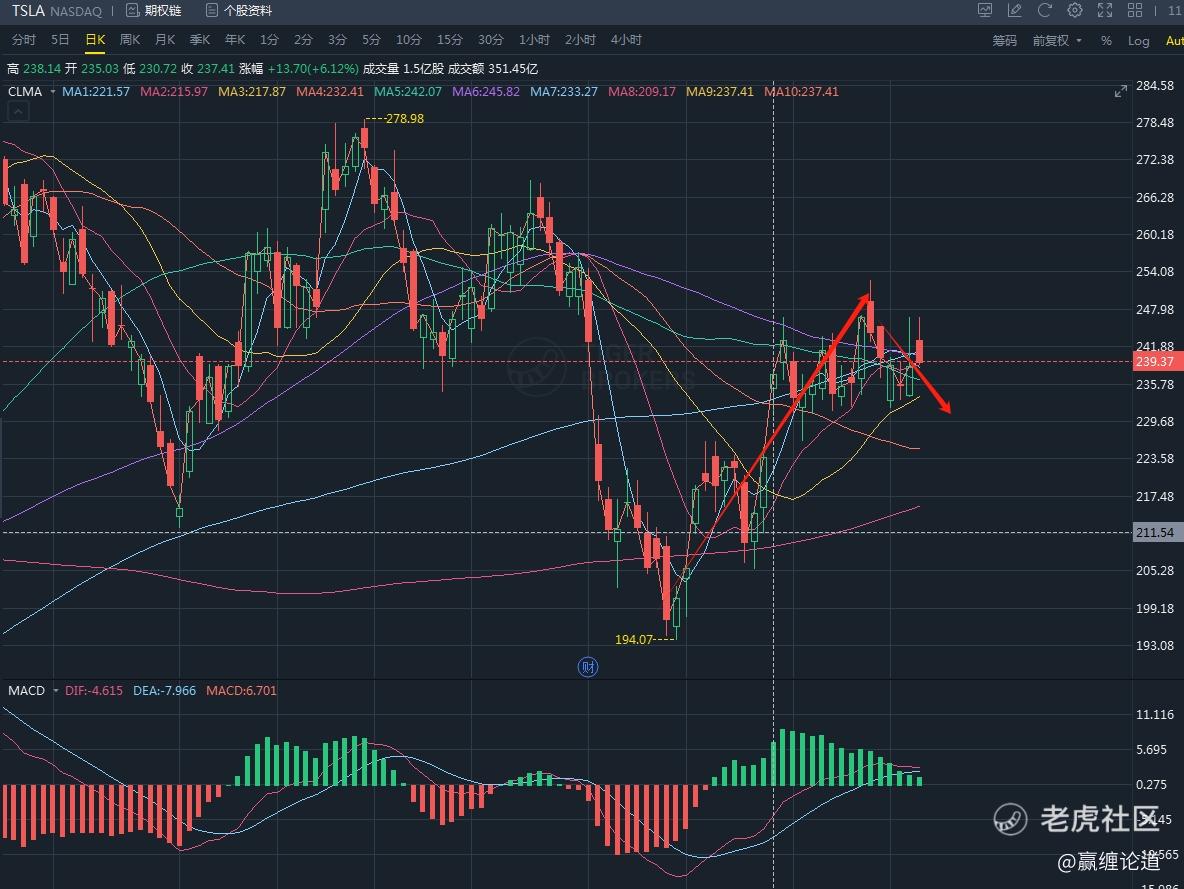Screen dimensions: 1184x889
Task: Click the NASDAQ exchange label
Action: 76,11
